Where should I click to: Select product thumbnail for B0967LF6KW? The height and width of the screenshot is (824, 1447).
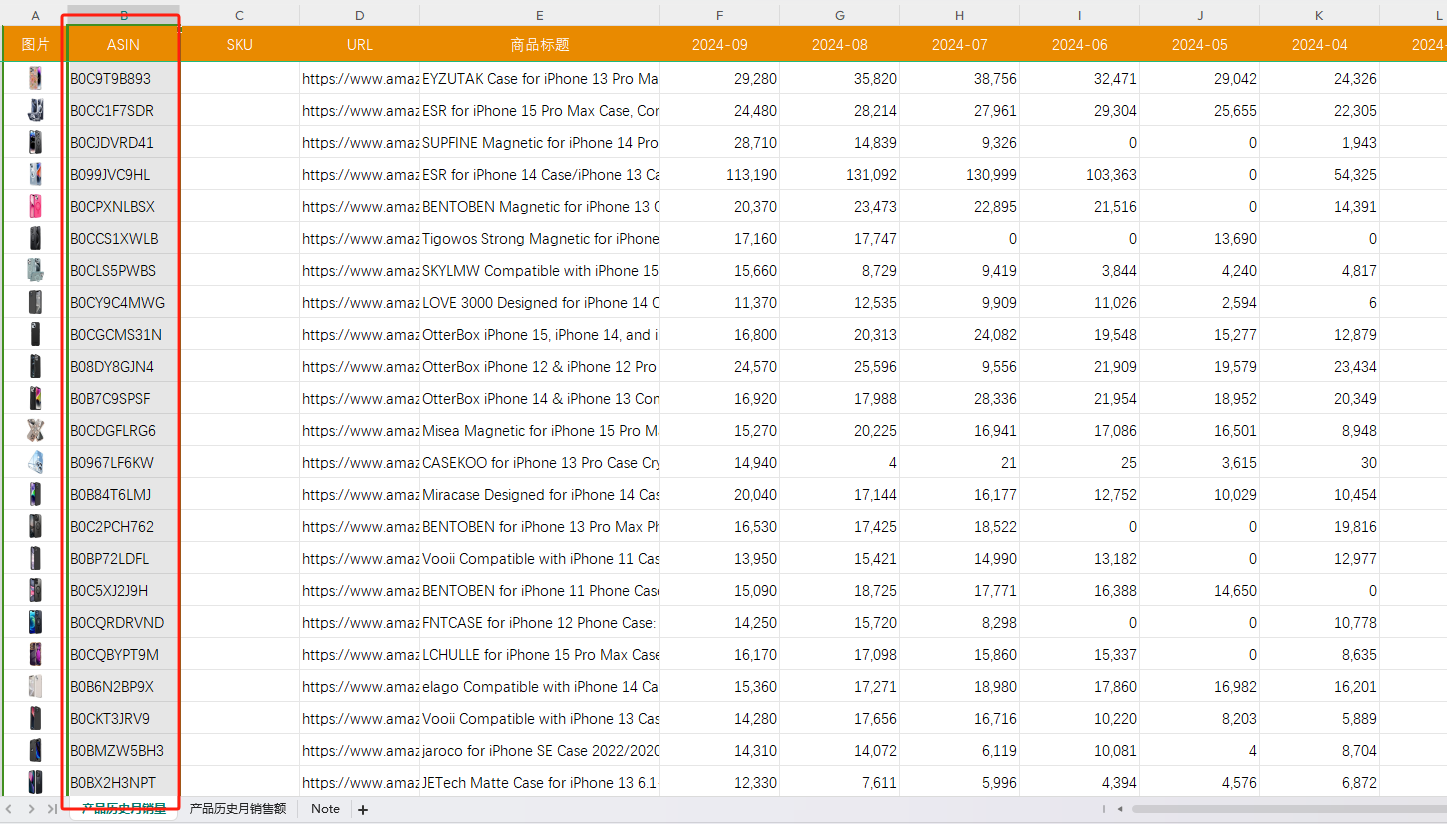pyautogui.click(x=36, y=462)
